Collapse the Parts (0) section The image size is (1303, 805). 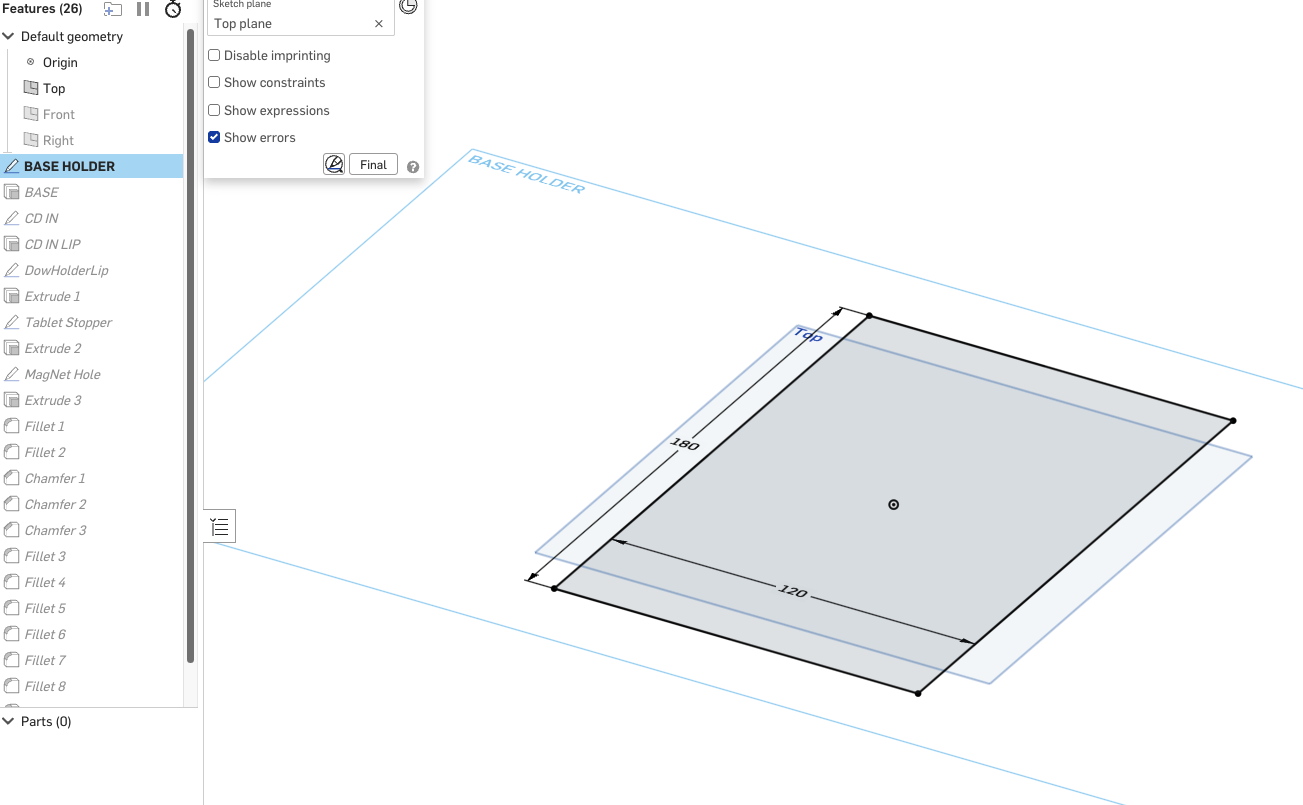pyautogui.click(x=9, y=721)
